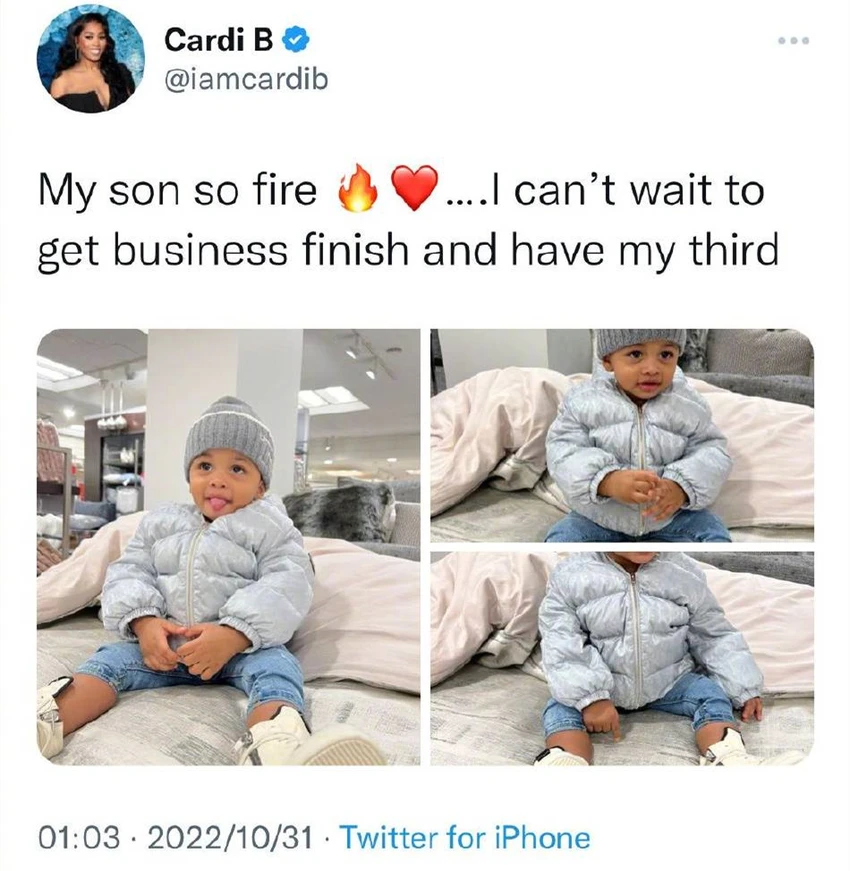This screenshot has width=850, height=871.
Task: Open the Cardi B display name
Action: [x=219, y=40]
